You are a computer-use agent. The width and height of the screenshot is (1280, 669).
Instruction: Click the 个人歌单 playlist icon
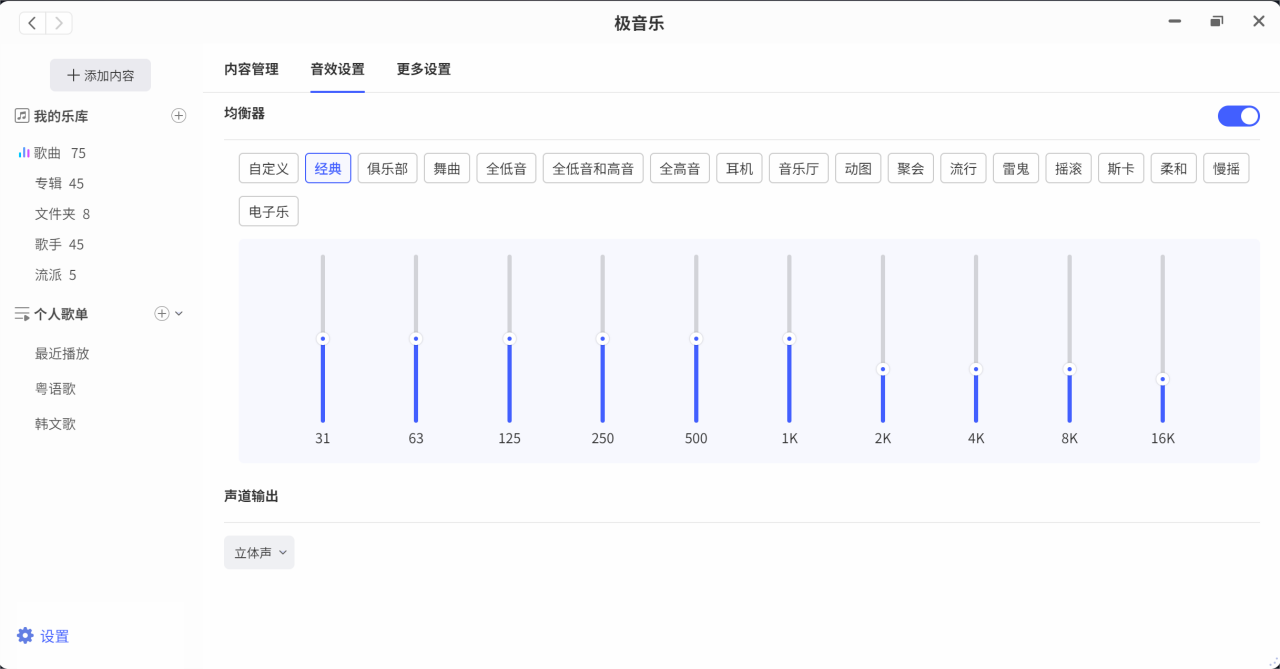pyautogui.click(x=22, y=314)
